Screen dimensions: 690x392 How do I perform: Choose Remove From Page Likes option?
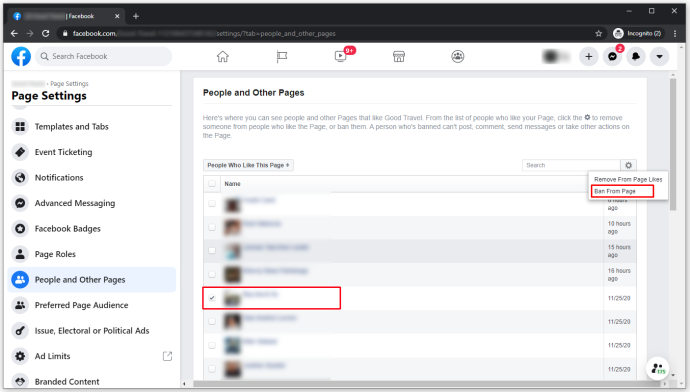pyautogui.click(x=628, y=180)
